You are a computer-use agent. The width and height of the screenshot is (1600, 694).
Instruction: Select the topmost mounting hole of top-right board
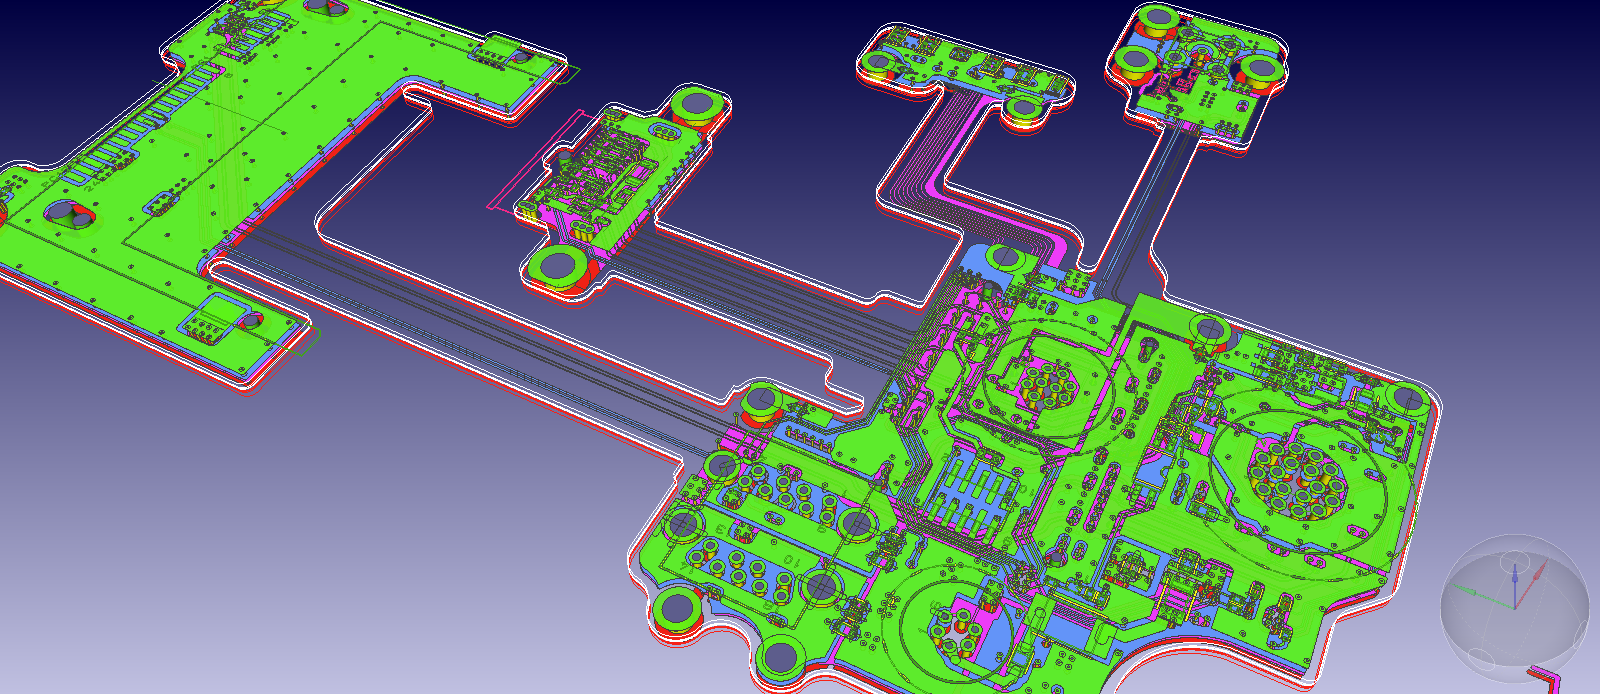(1158, 18)
